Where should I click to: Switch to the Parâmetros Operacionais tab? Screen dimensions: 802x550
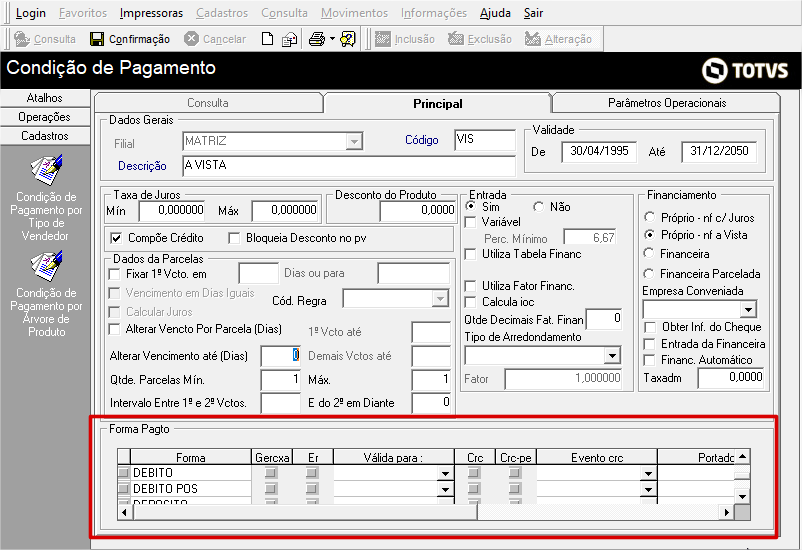(666, 103)
